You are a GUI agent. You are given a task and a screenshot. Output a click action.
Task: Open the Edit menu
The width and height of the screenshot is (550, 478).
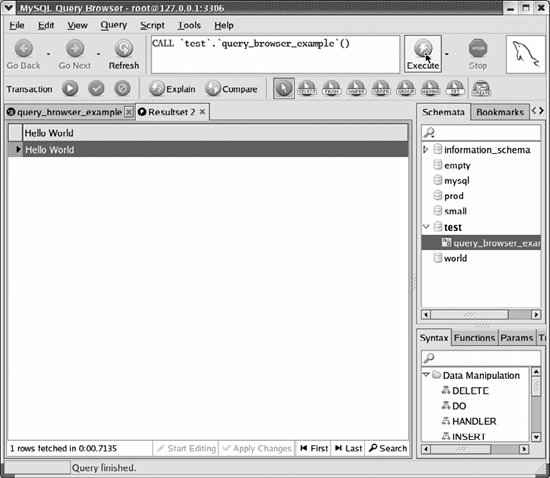coord(46,25)
